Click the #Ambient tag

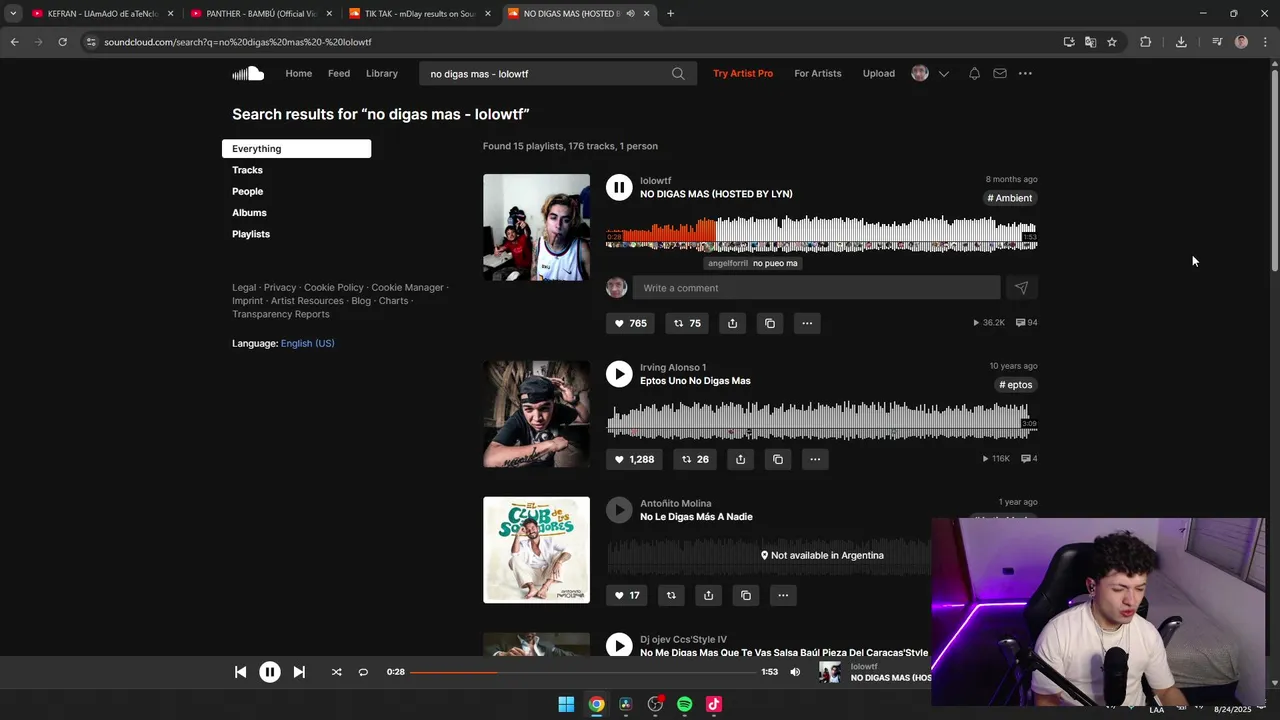(1010, 198)
